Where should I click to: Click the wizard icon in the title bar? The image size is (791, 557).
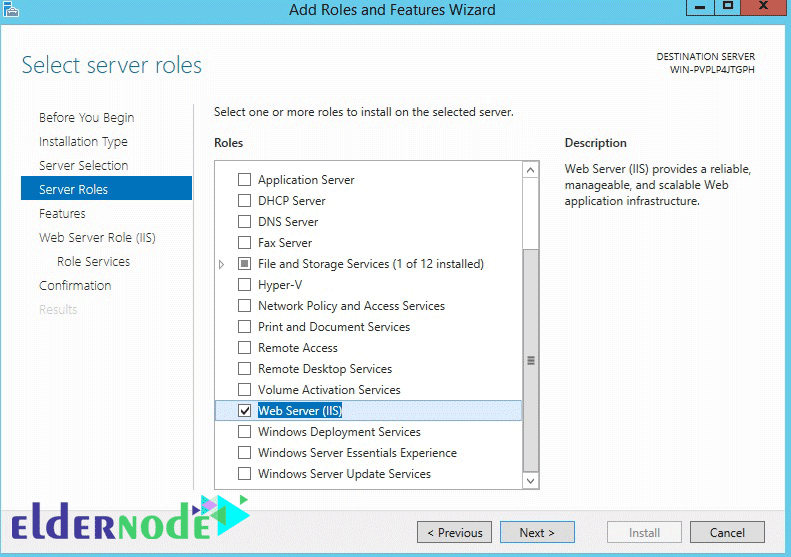[x=11, y=9]
